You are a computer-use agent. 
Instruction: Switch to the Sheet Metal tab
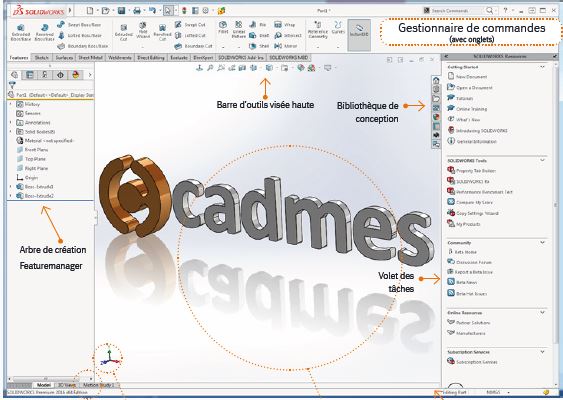click(x=90, y=57)
